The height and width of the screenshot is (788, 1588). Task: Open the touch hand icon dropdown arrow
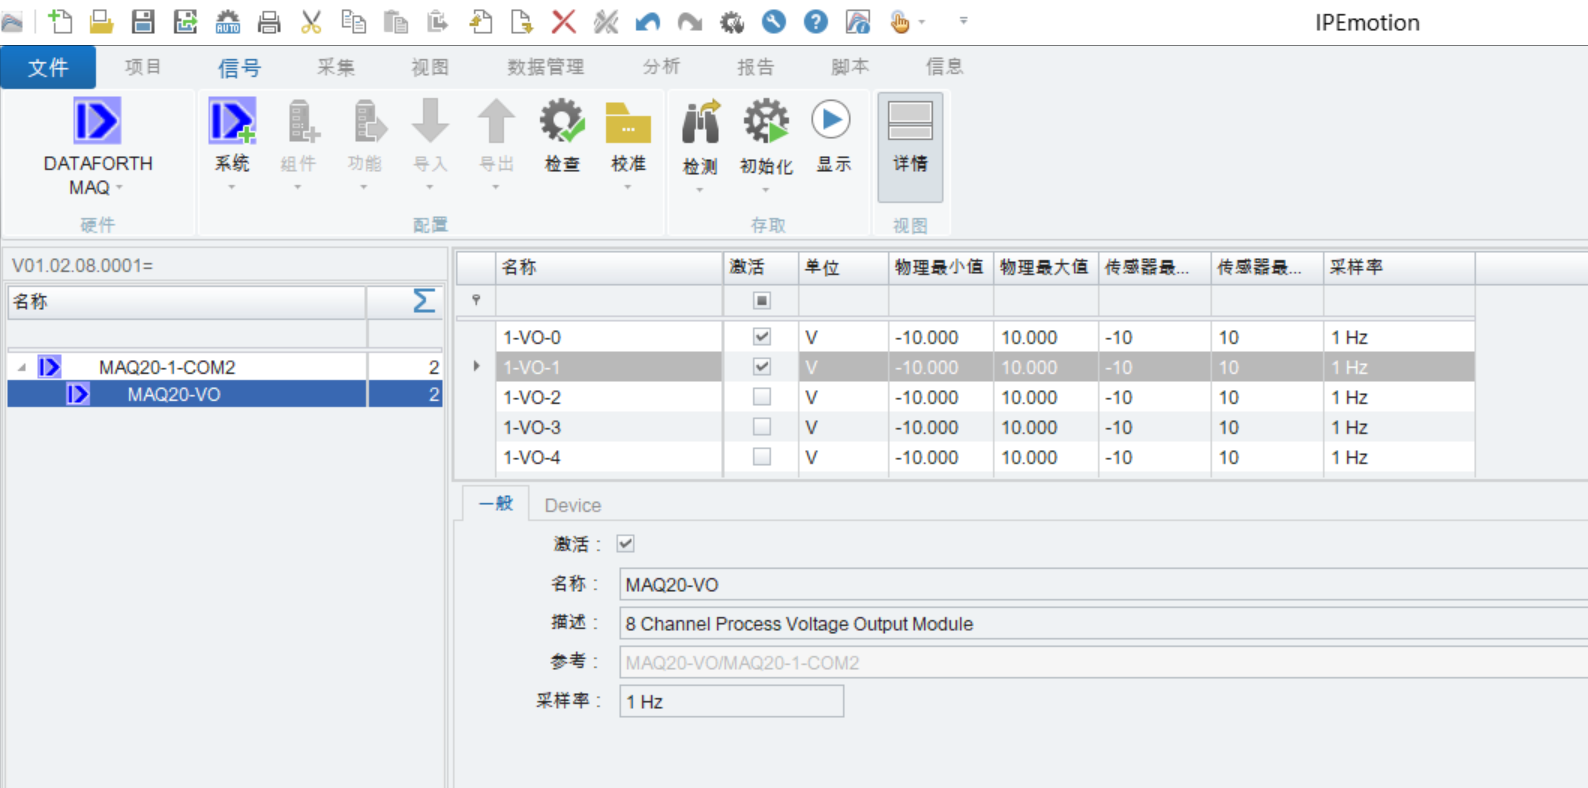click(922, 21)
